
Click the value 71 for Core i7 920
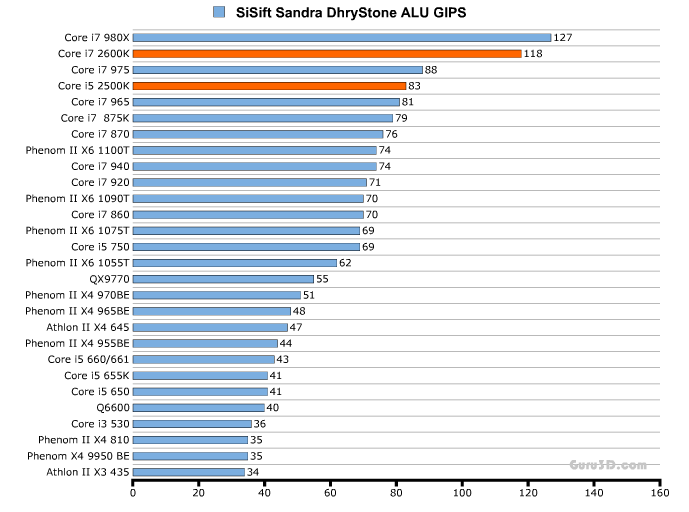(375, 182)
